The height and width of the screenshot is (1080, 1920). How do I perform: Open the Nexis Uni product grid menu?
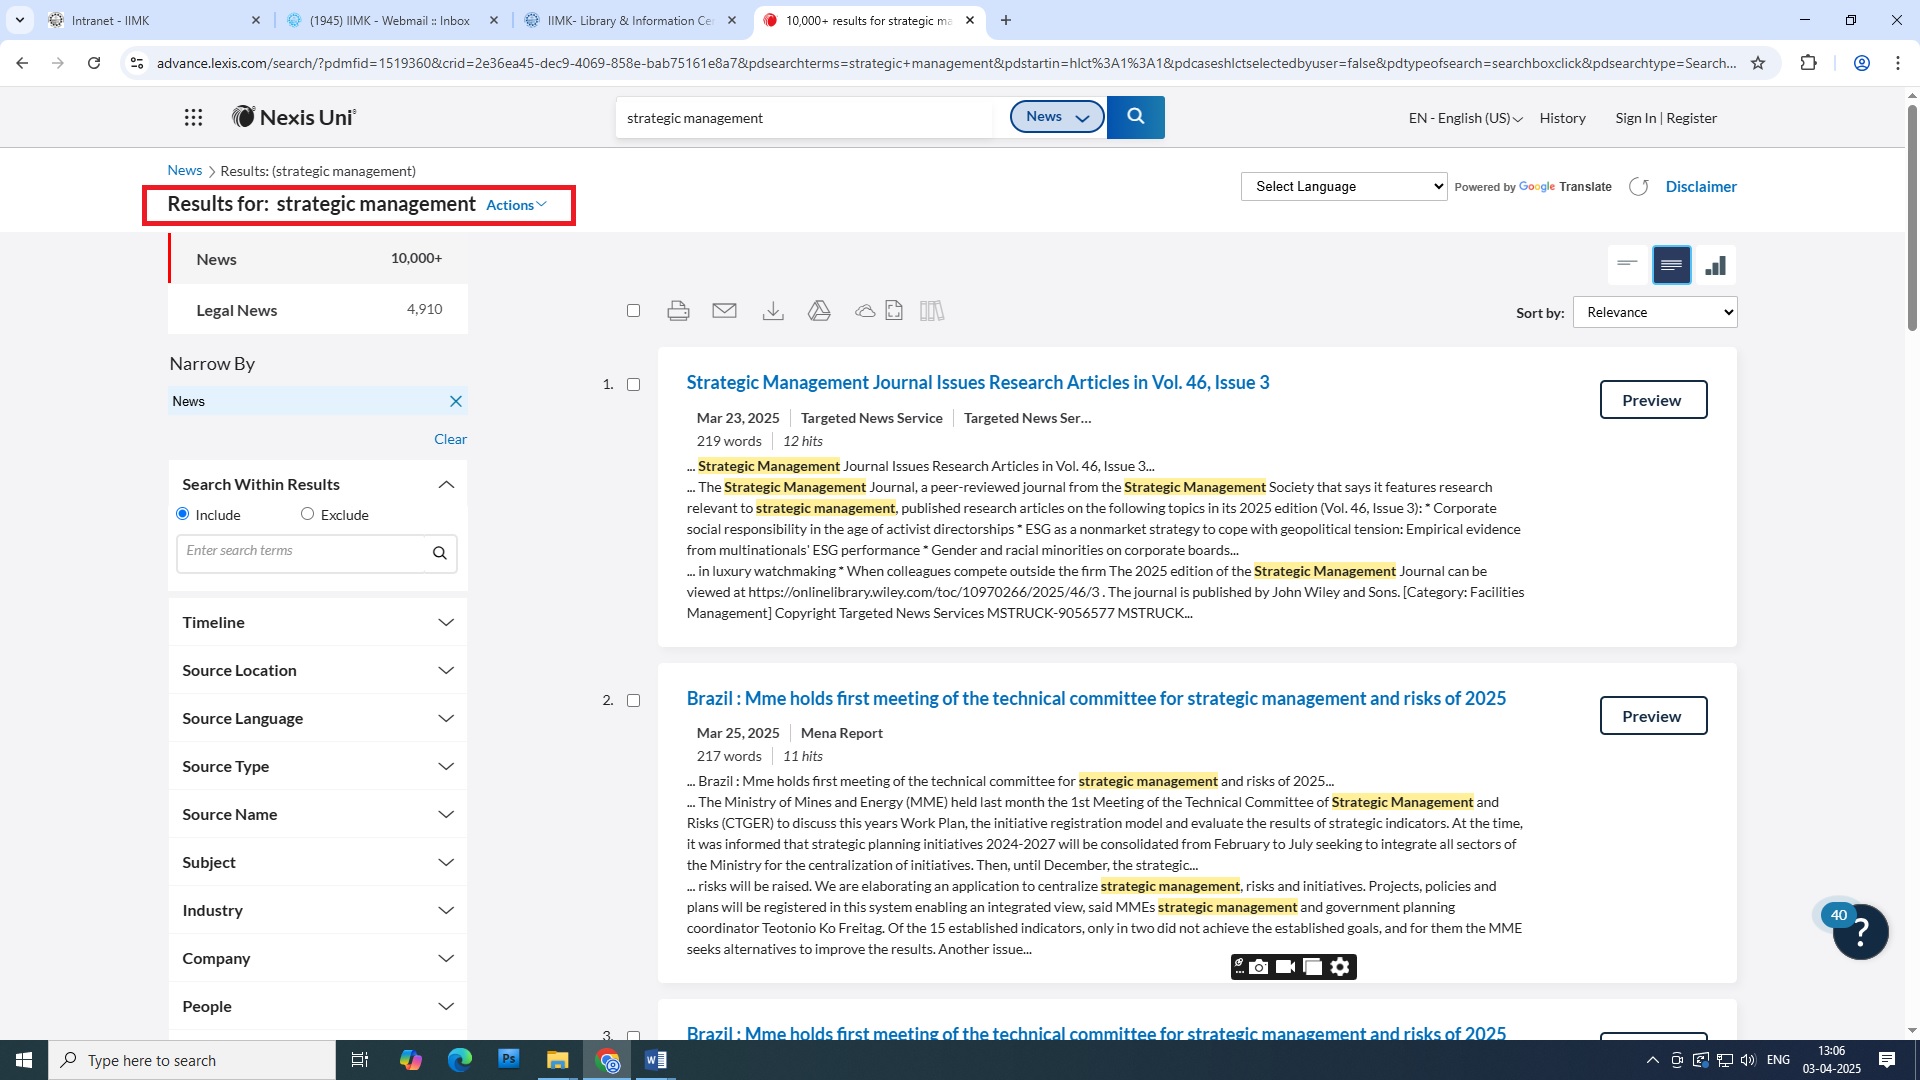click(x=193, y=118)
